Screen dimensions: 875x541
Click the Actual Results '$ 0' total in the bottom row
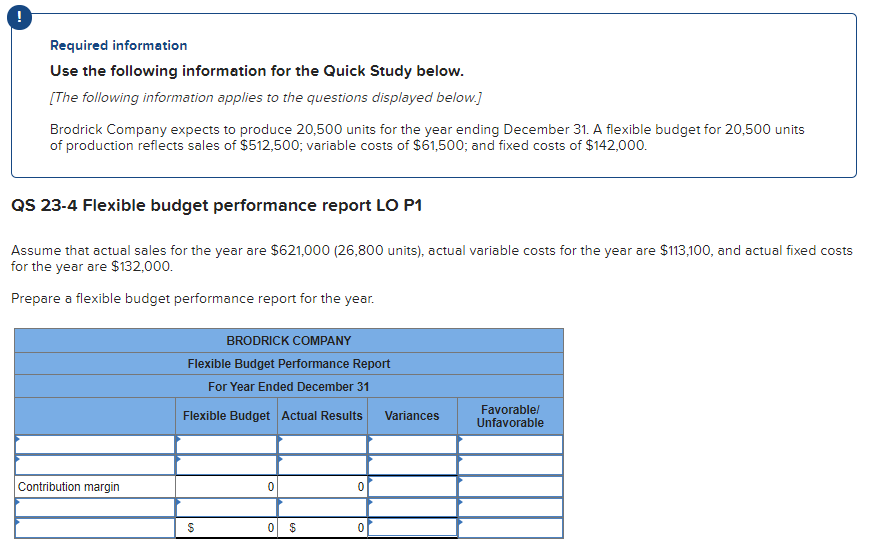click(x=322, y=528)
